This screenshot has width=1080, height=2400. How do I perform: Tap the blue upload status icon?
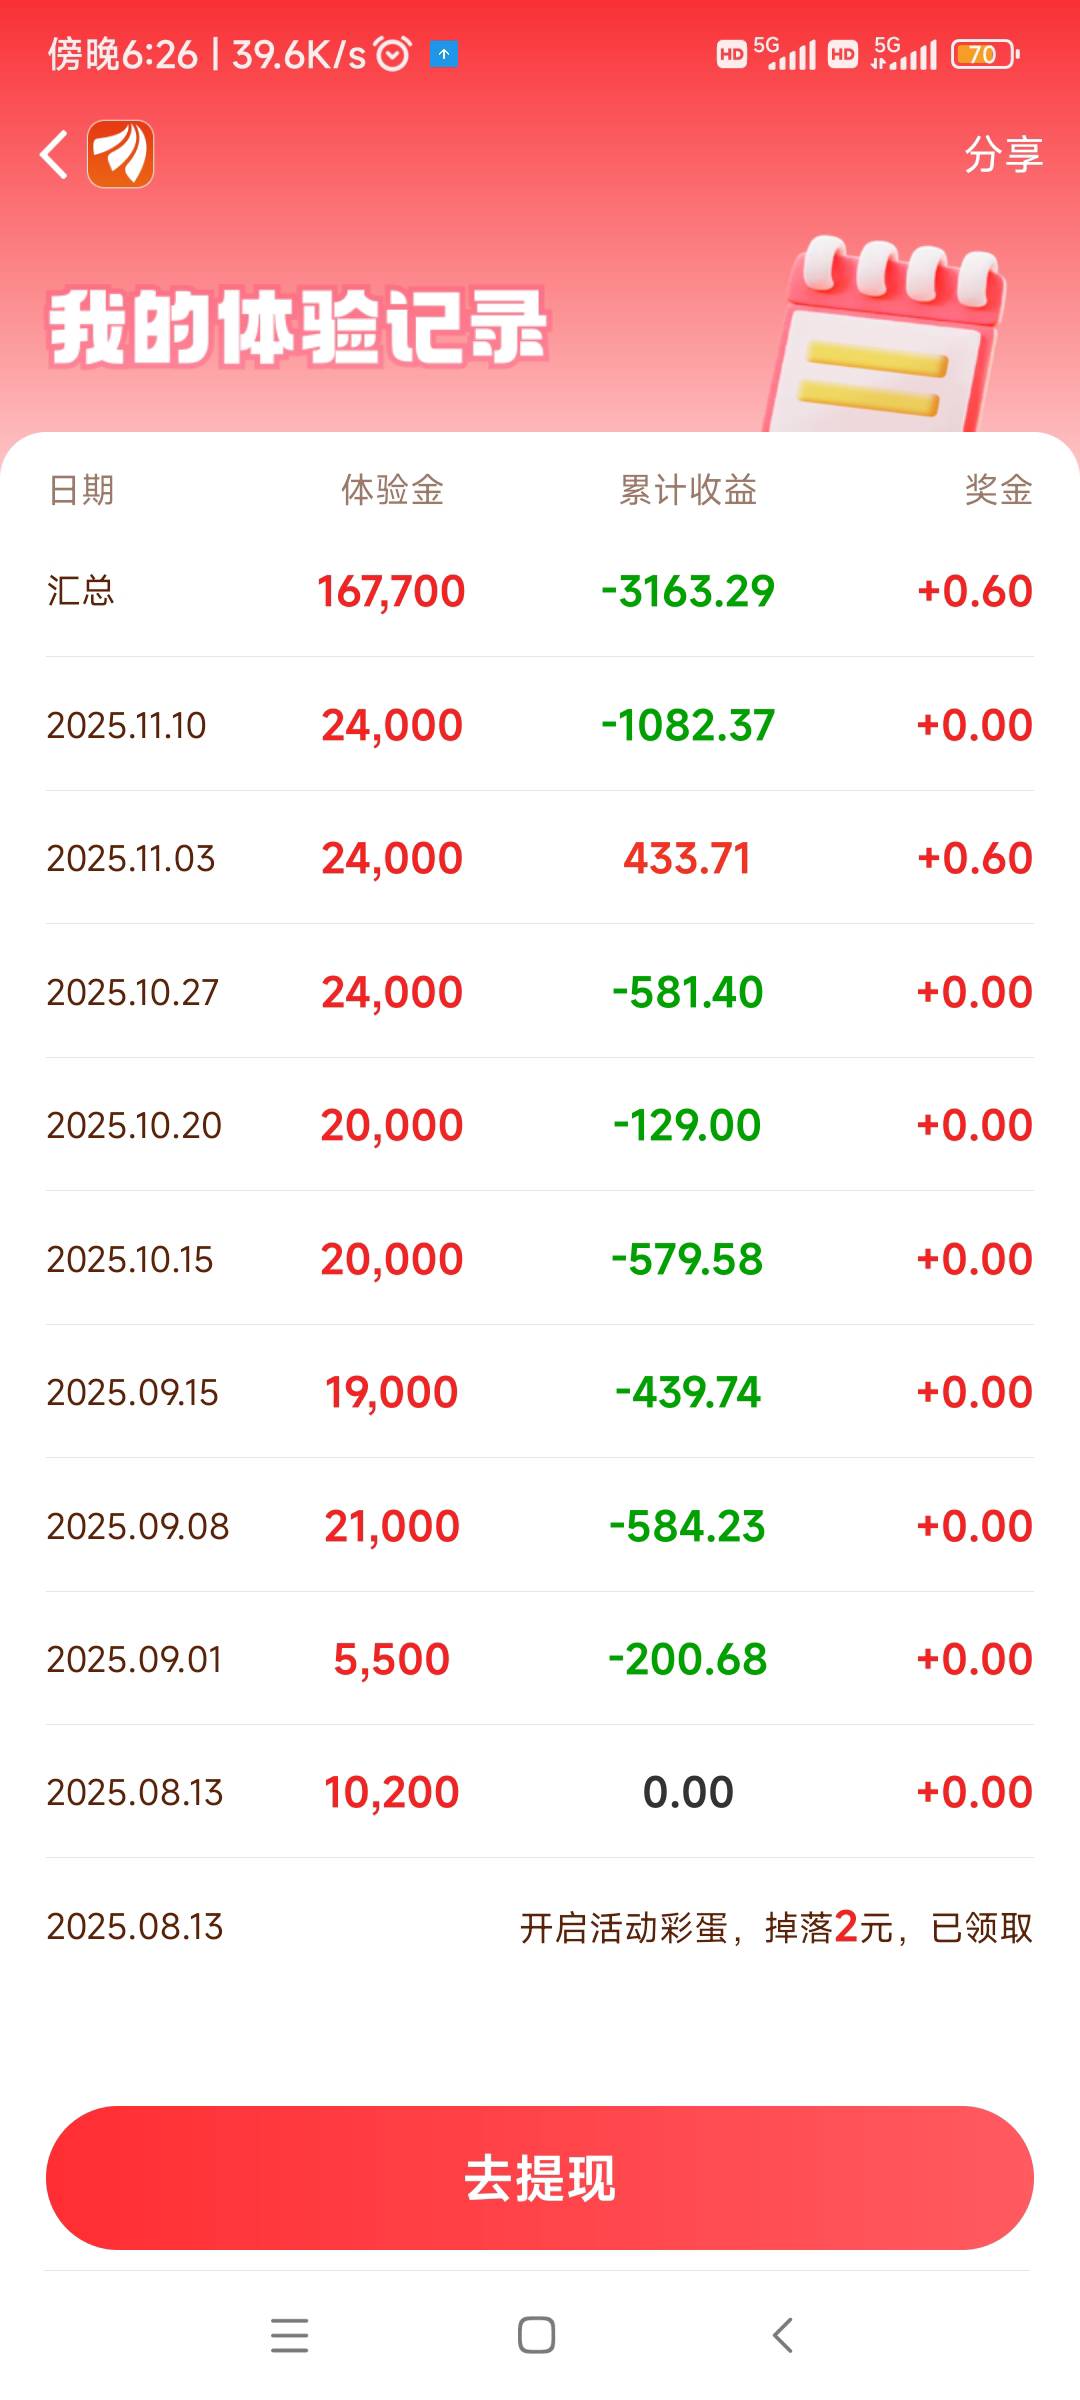444,54
